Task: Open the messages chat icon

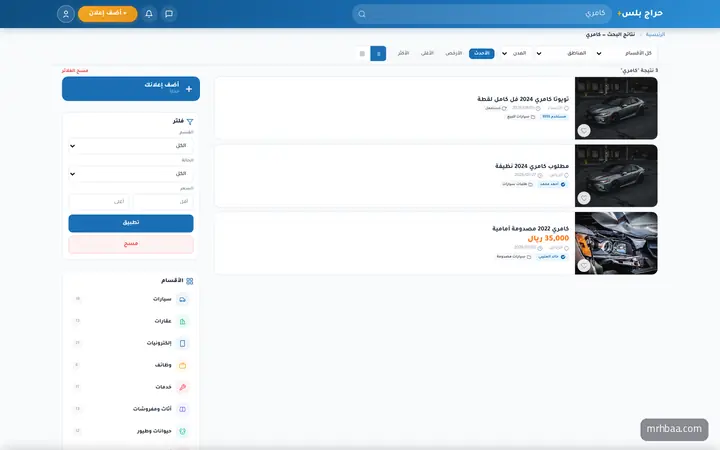Action: coord(169,14)
